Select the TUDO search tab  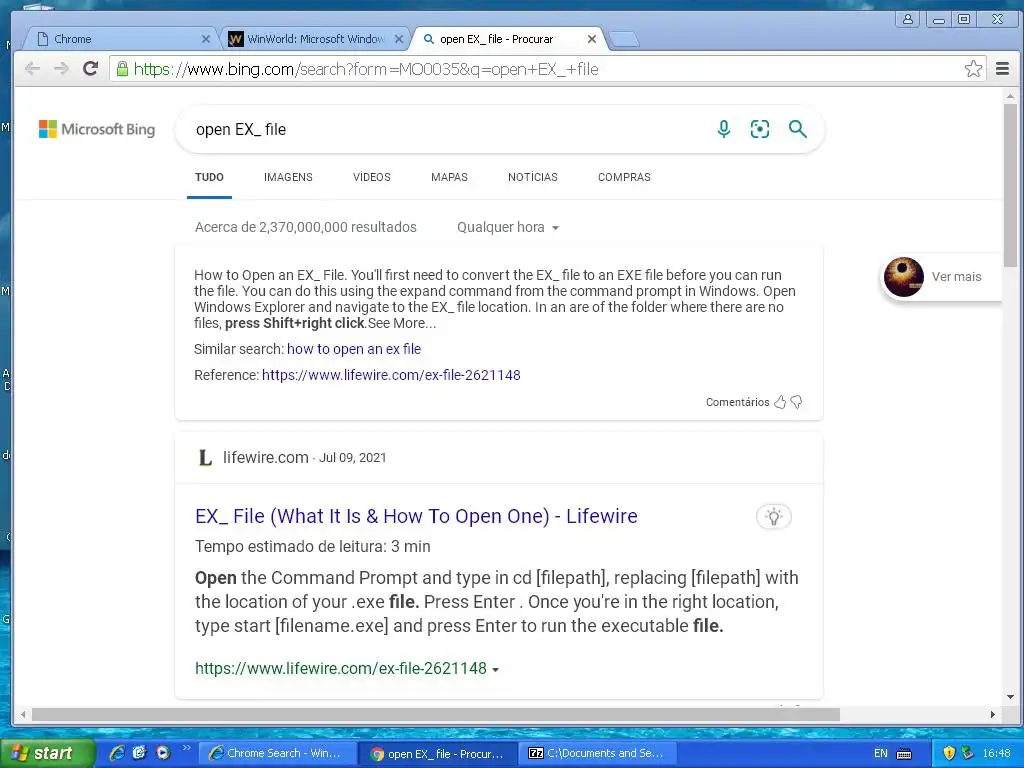point(209,177)
